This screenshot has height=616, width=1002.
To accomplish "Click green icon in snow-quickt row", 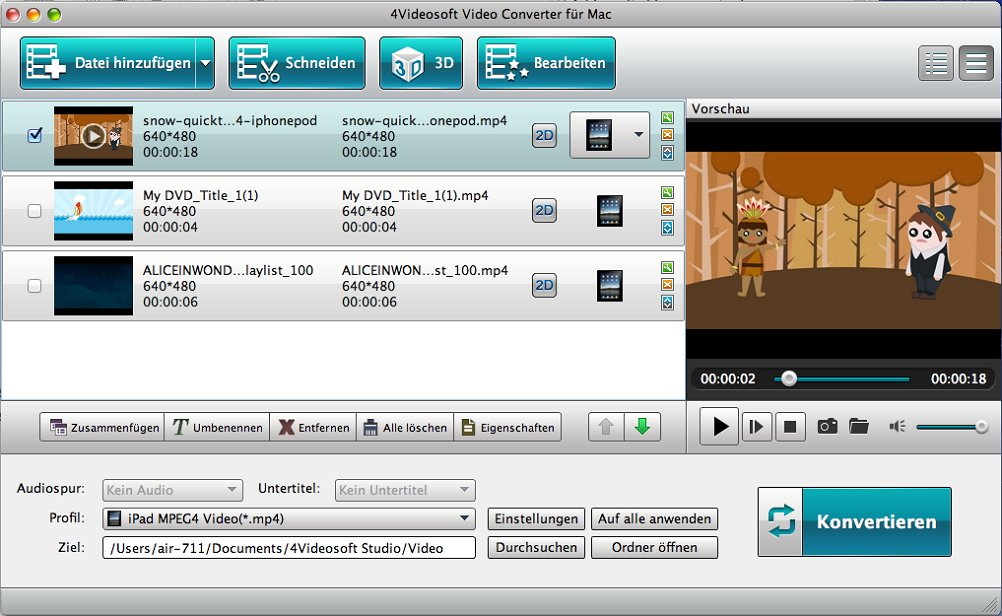I will tap(667, 118).
